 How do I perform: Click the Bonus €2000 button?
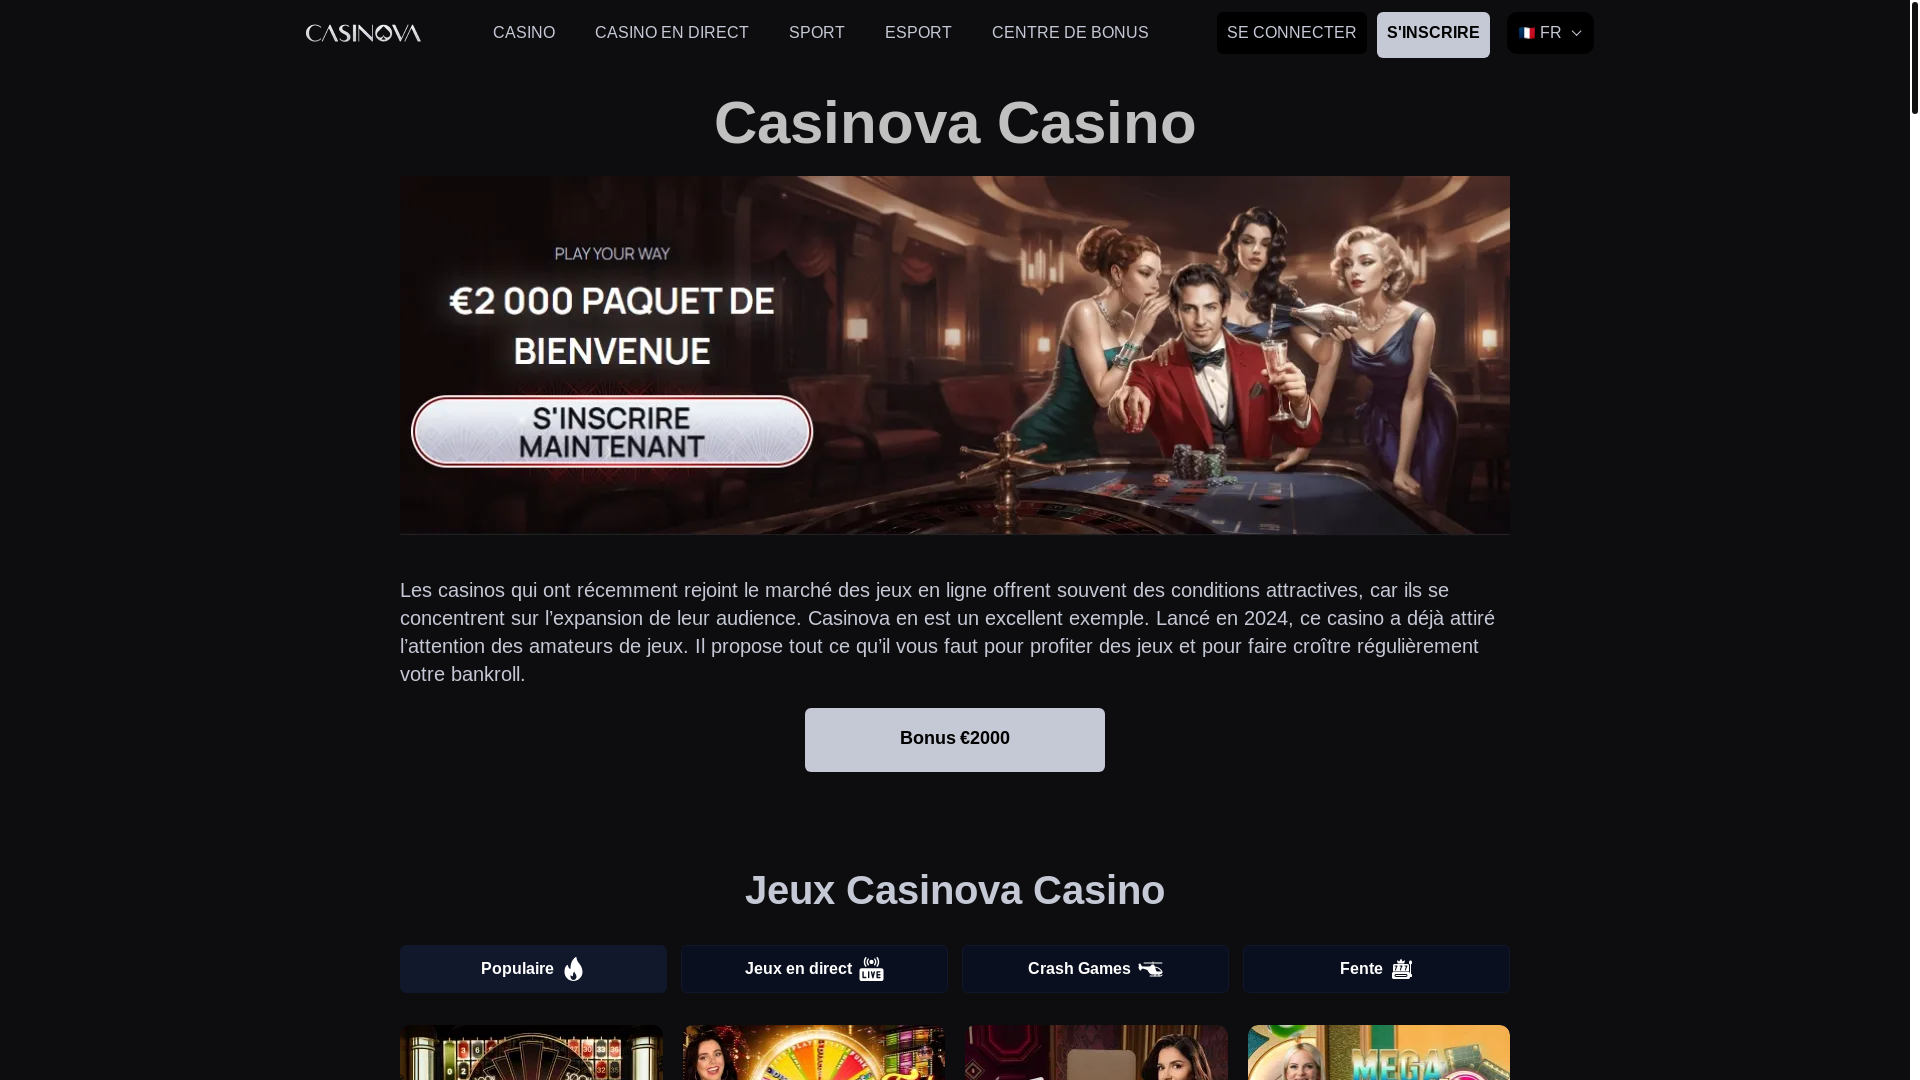[955, 740]
